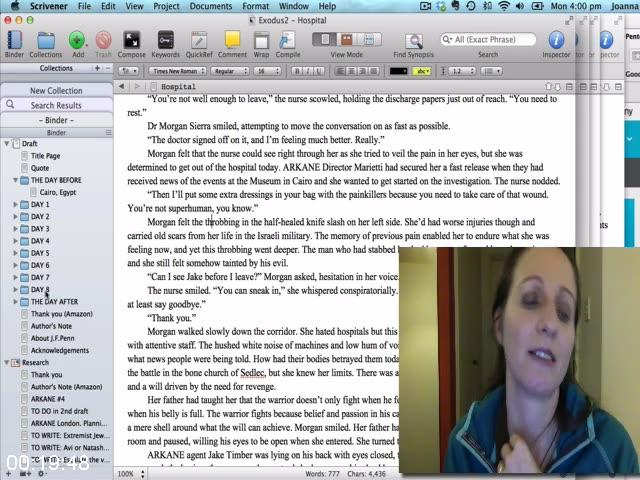The width and height of the screenshot is (640, 480).
Task: Center align text
Action: [x=351, y=71]
